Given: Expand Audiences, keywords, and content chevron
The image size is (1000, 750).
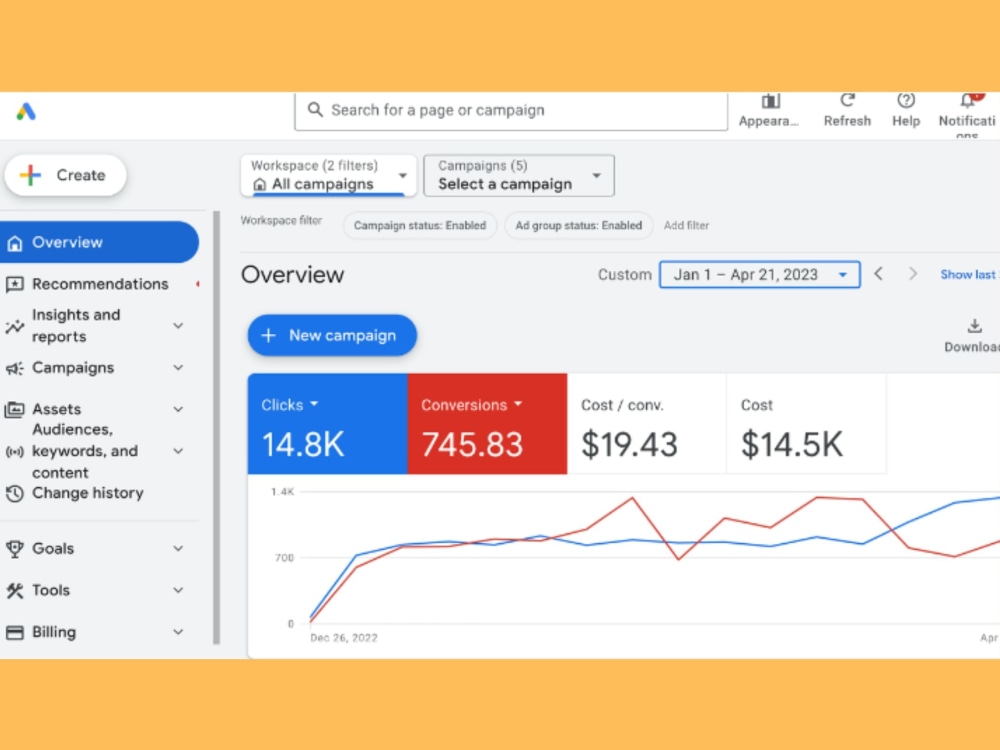Looking at the screenshot, I should click(179, 452).
